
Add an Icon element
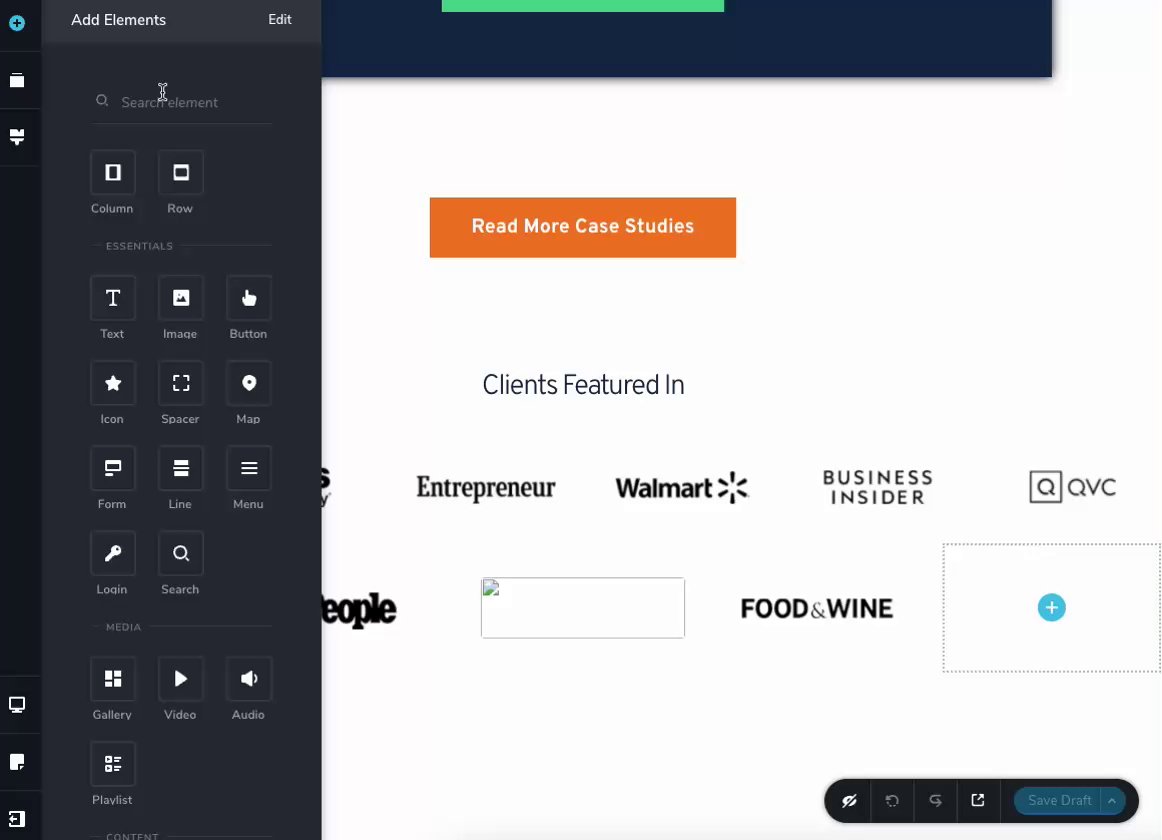point(113,383)
